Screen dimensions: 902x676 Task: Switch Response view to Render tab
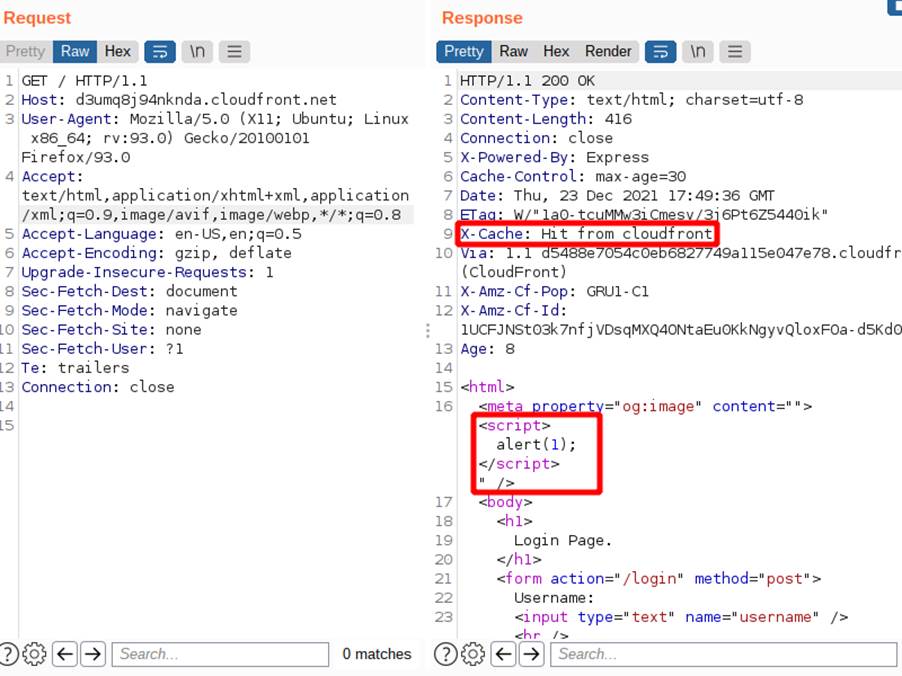click(608, 51)
